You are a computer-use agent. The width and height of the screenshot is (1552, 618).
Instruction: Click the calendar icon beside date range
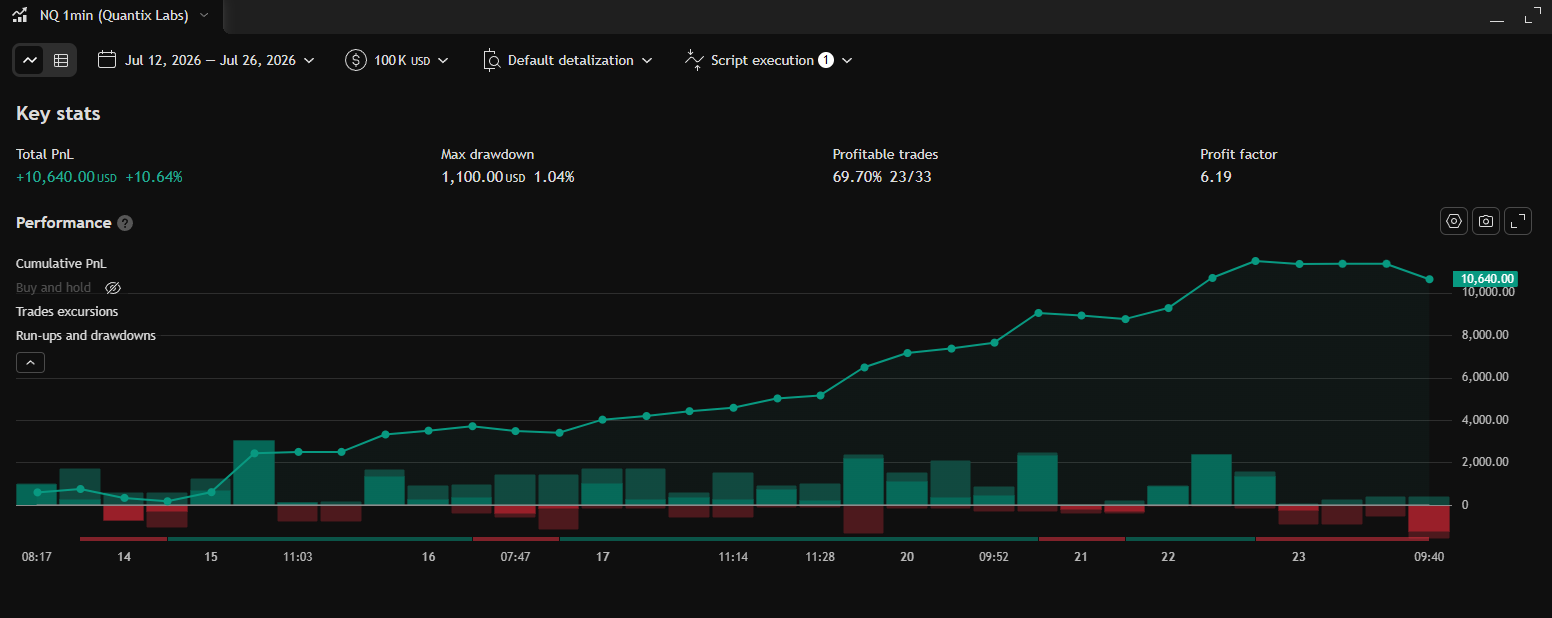[107, 60]
